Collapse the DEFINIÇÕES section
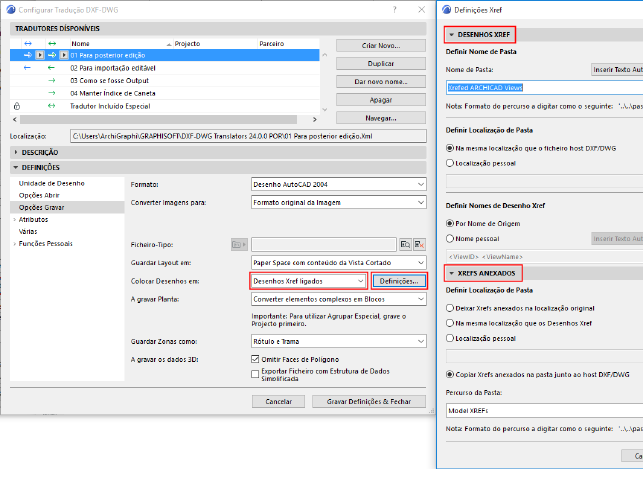 pos(16,167)
